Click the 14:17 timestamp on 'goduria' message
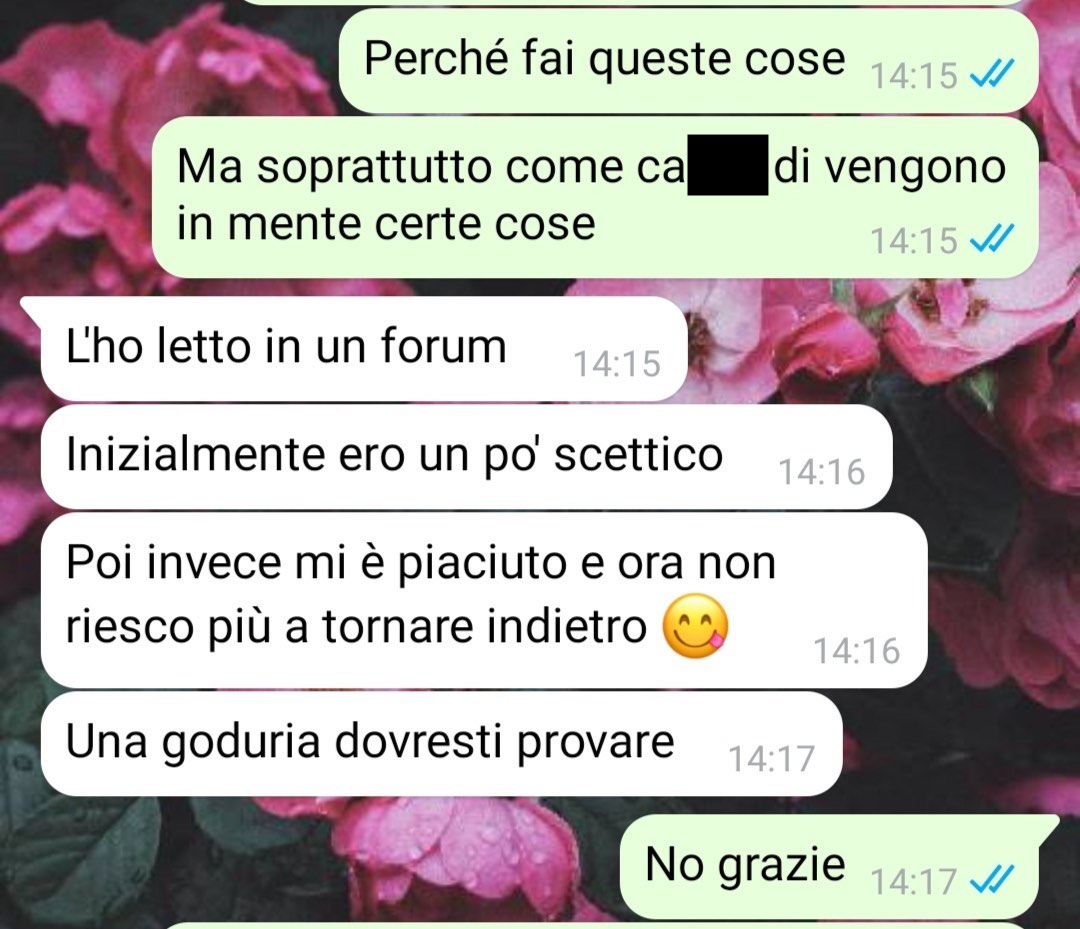The height and width of the screenshot is (929, 1080). tap(771, 759)
